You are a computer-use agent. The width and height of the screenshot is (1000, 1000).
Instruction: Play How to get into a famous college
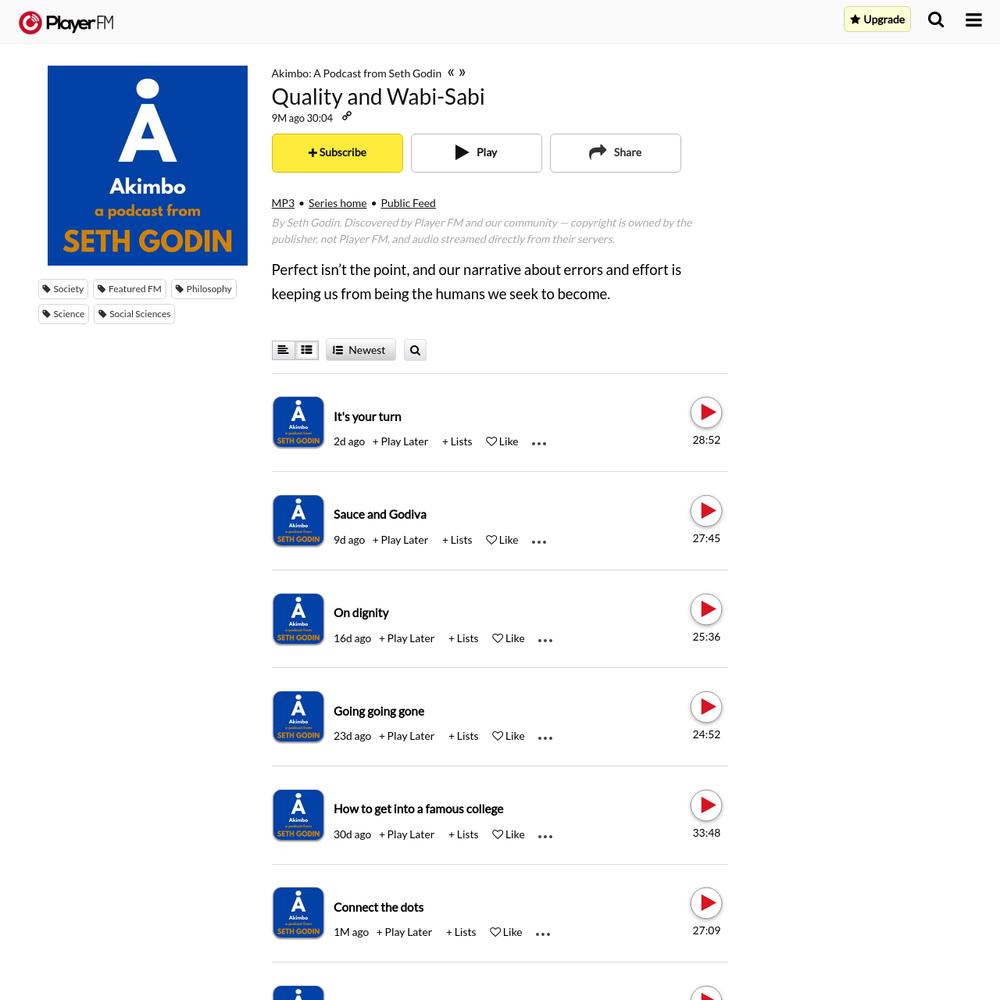[706, 805]
